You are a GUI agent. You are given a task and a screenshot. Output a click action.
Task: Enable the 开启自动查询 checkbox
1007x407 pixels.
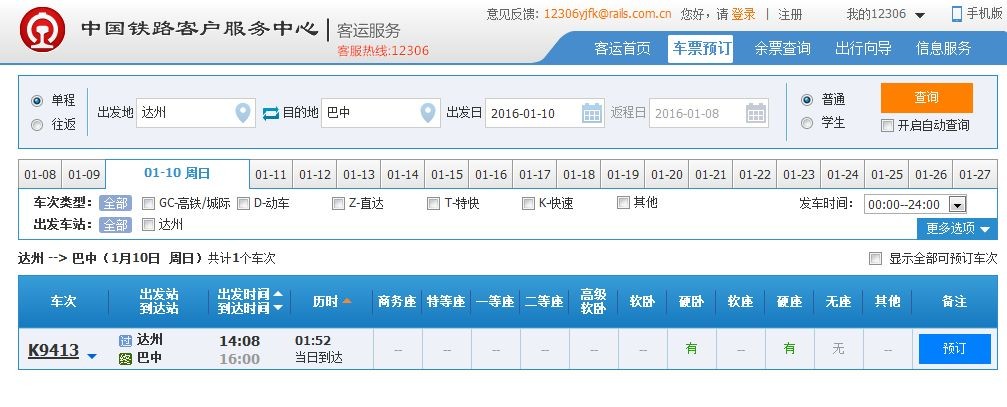[887, 125]
